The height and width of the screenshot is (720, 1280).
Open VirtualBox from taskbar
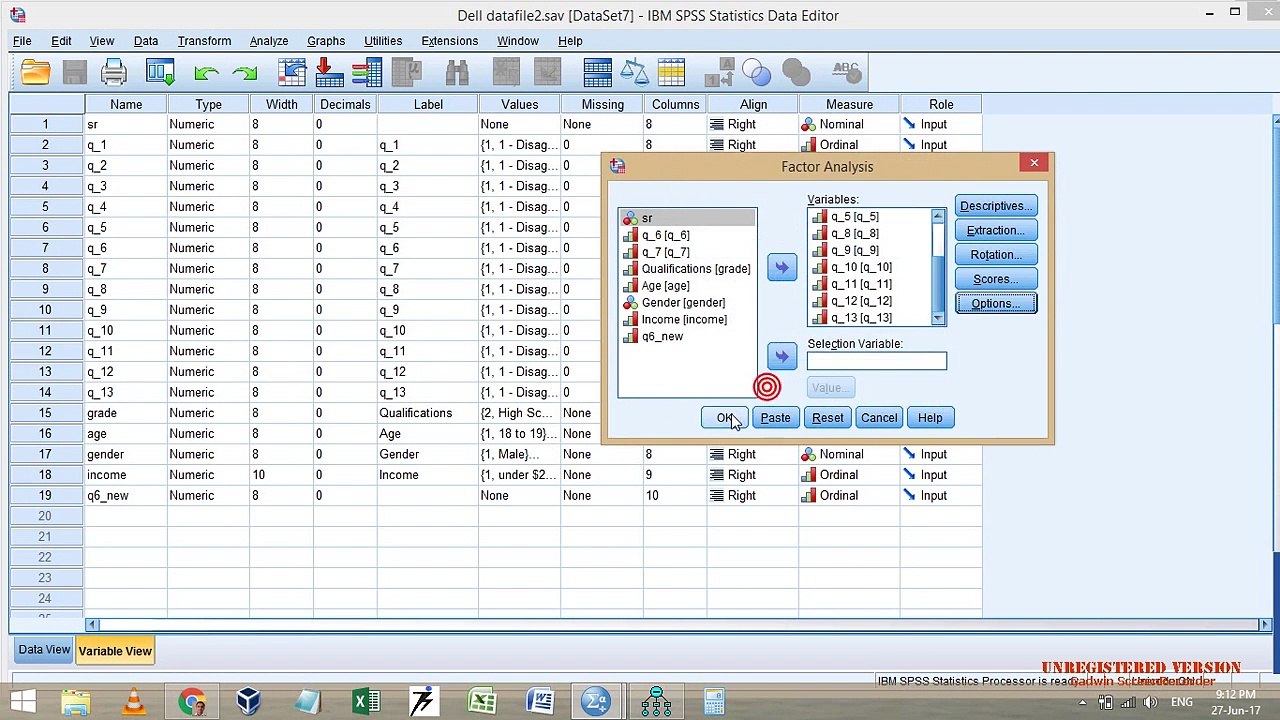point(249,702)
